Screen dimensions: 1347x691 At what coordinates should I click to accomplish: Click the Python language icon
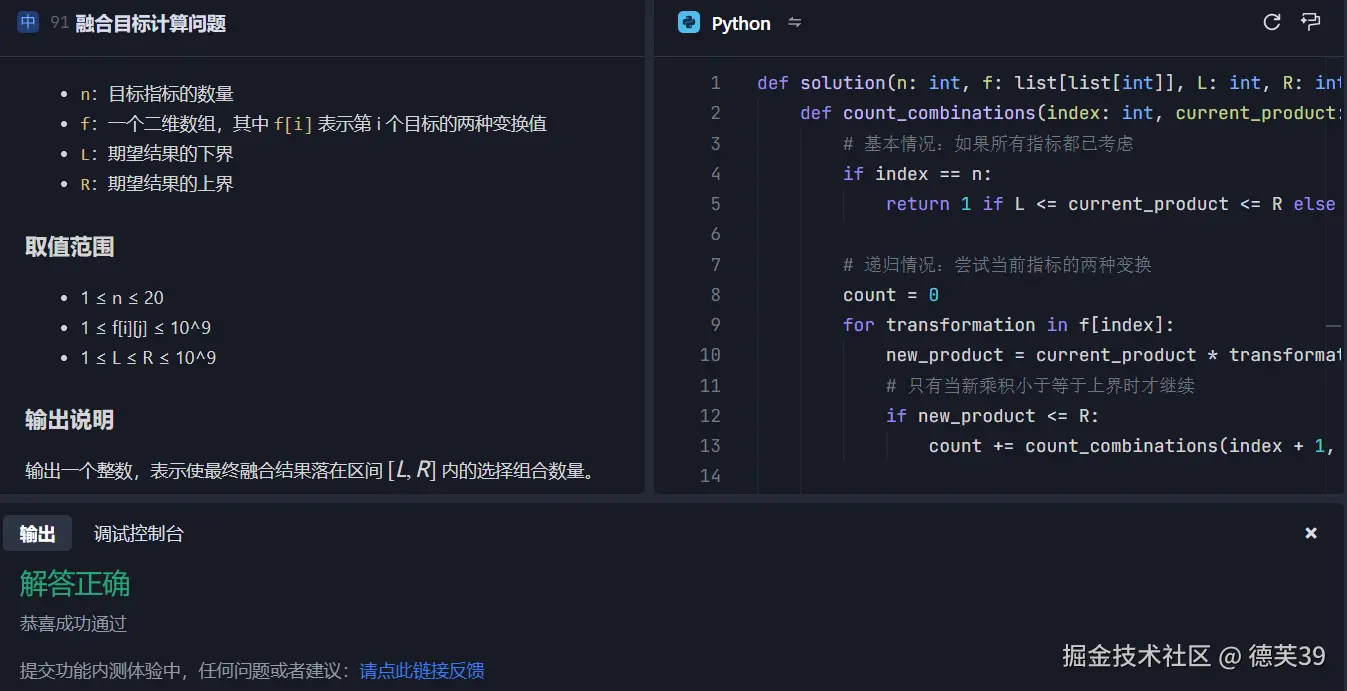coord(688,23)
